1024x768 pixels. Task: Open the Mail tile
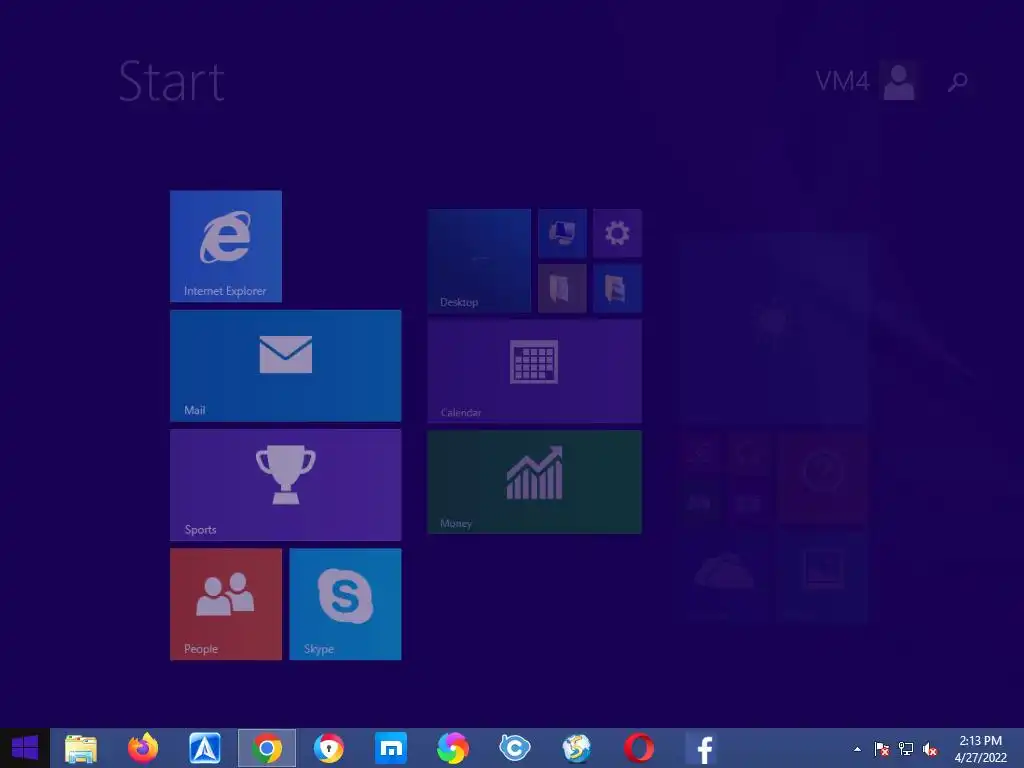(285, 366)
